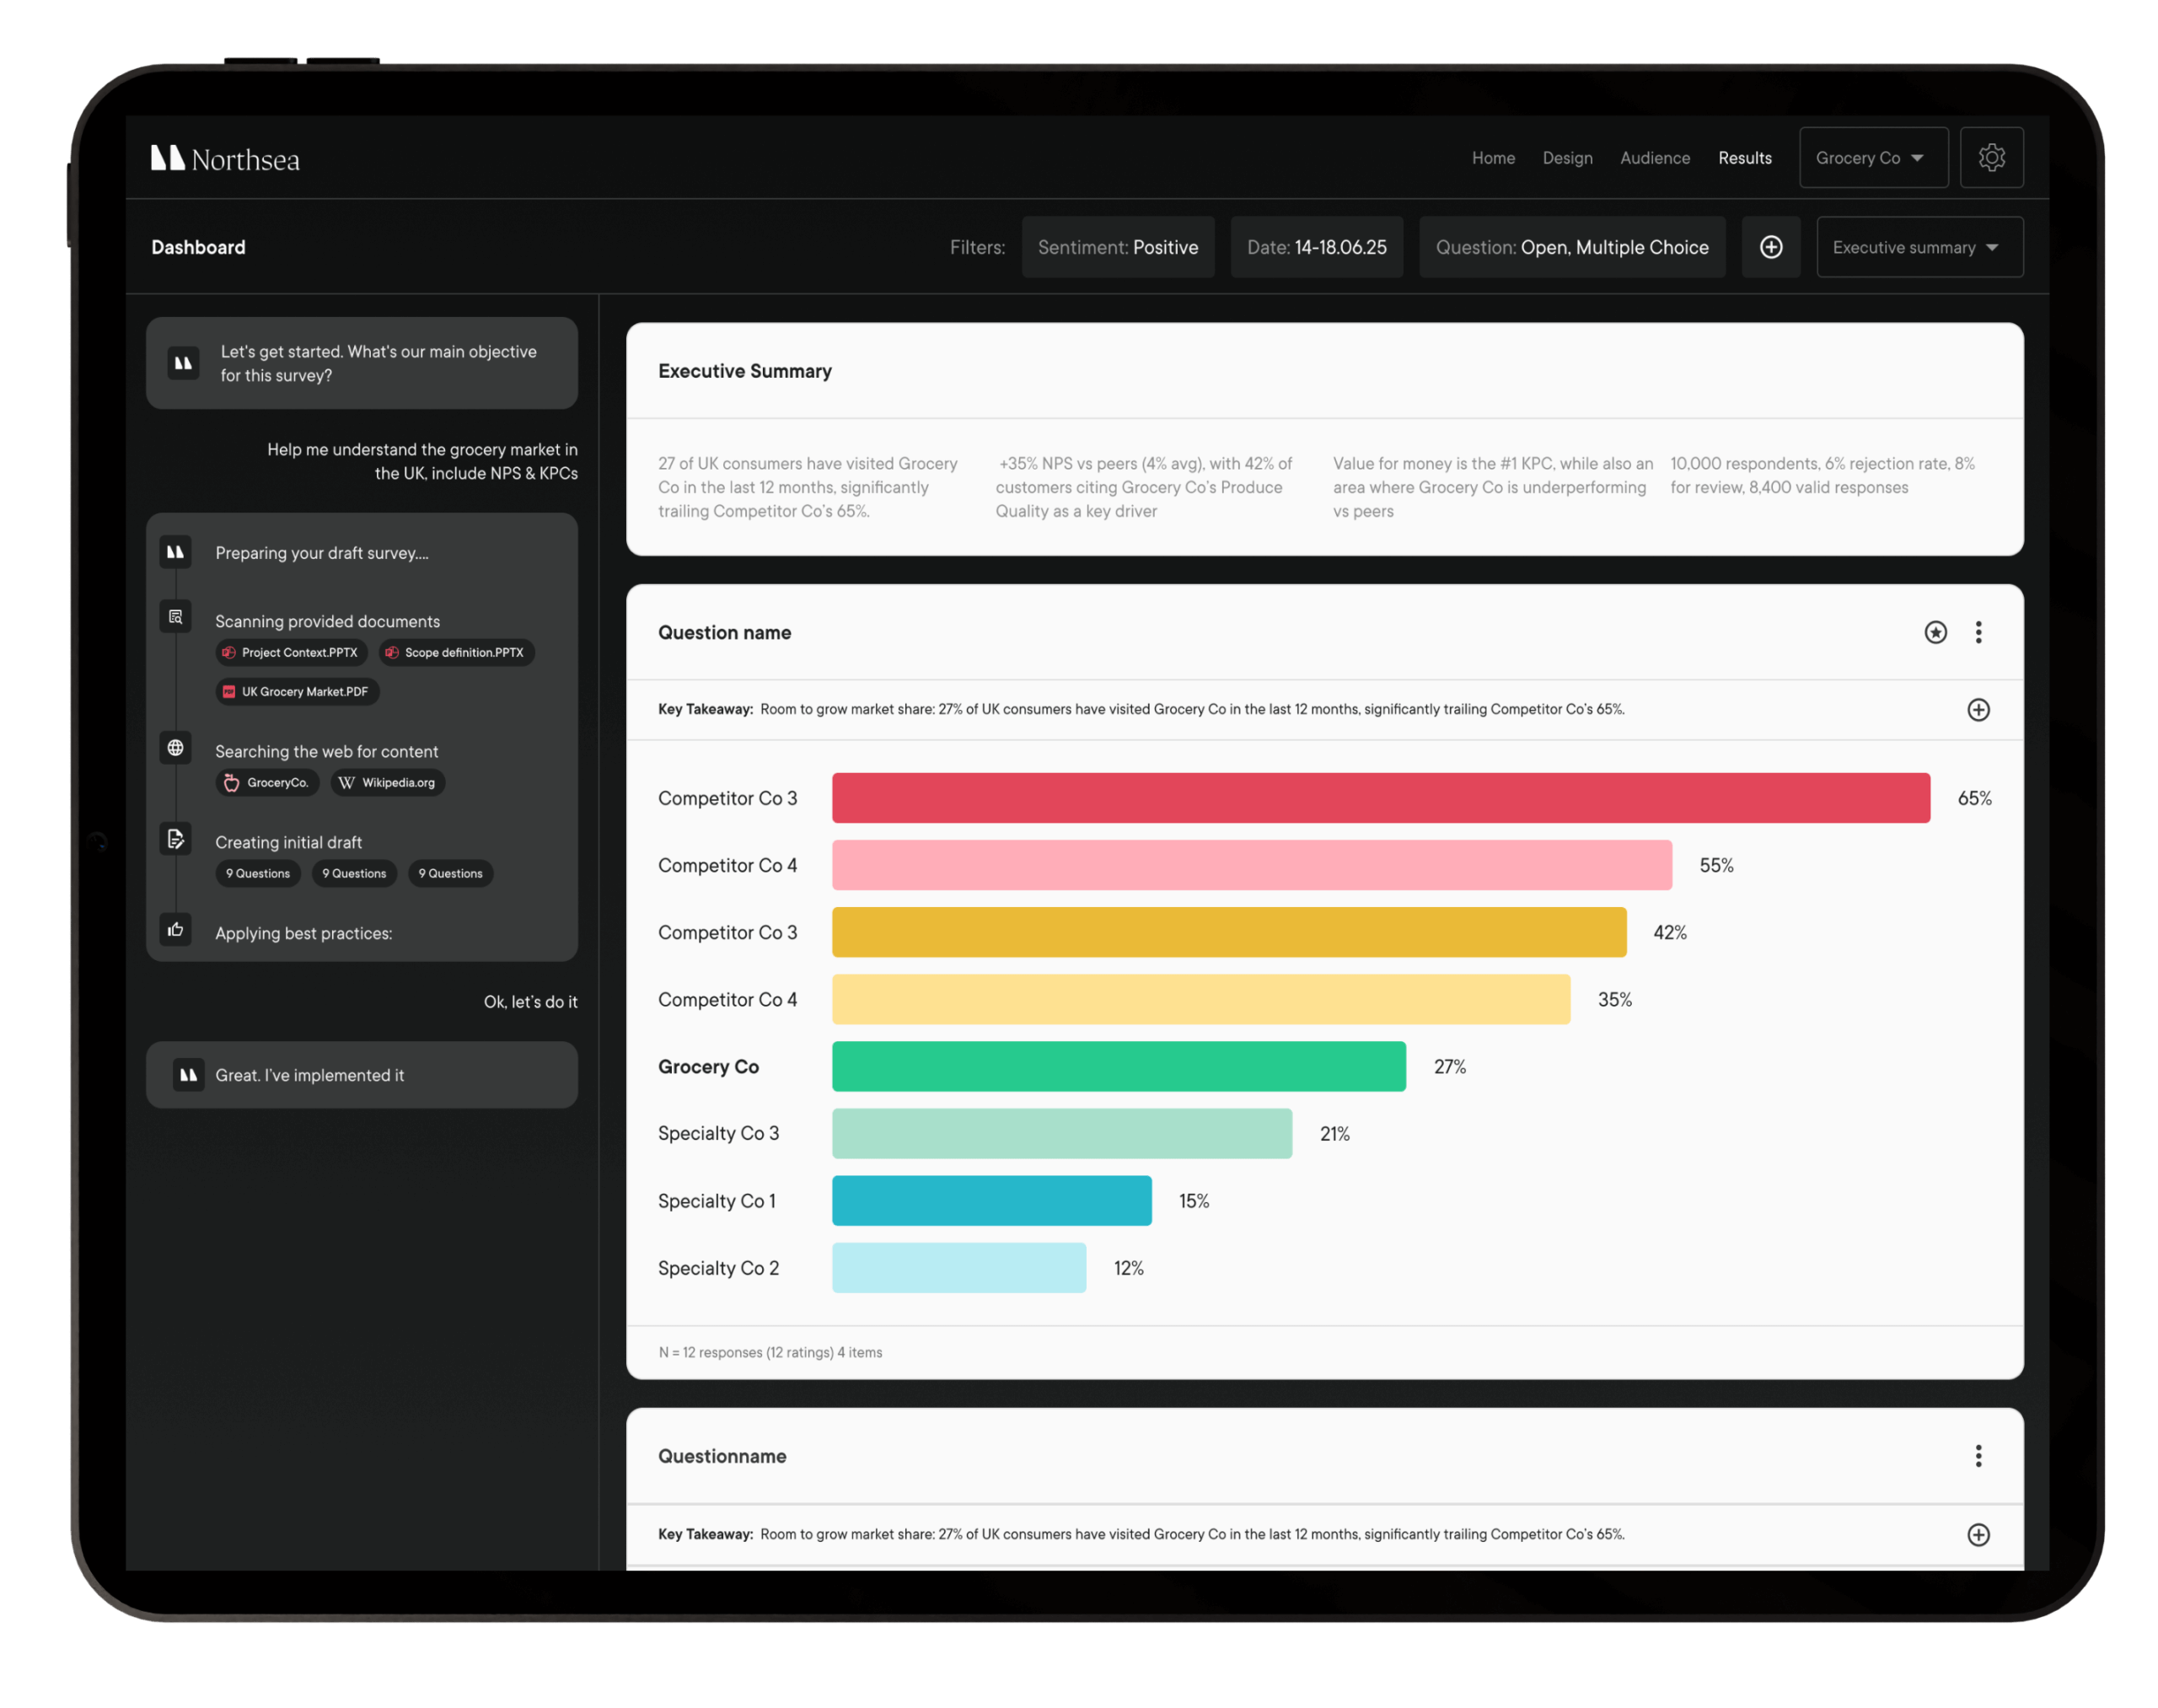Viewport: 2158px width, 1708px height.
Task: Click the add filter plus icon
Action: pos(1770,247)
